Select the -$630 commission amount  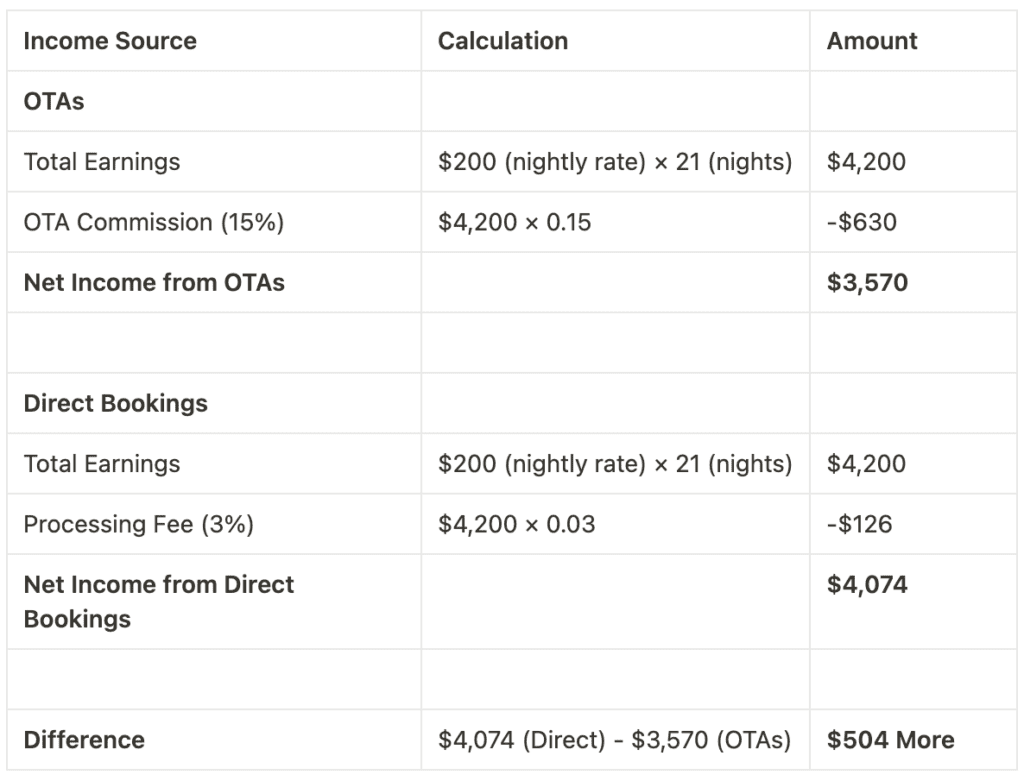(862, 222)
